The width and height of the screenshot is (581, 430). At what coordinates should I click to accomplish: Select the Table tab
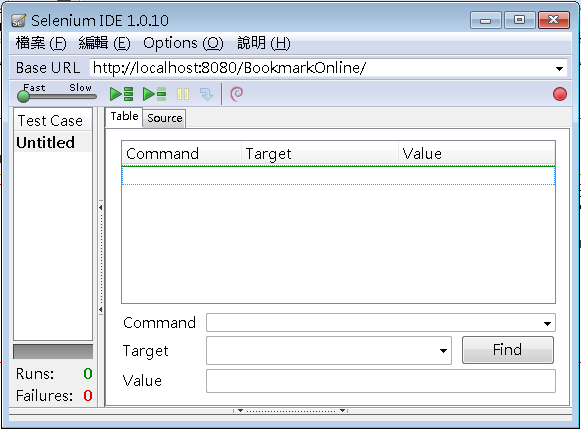(x=124, y=117)
